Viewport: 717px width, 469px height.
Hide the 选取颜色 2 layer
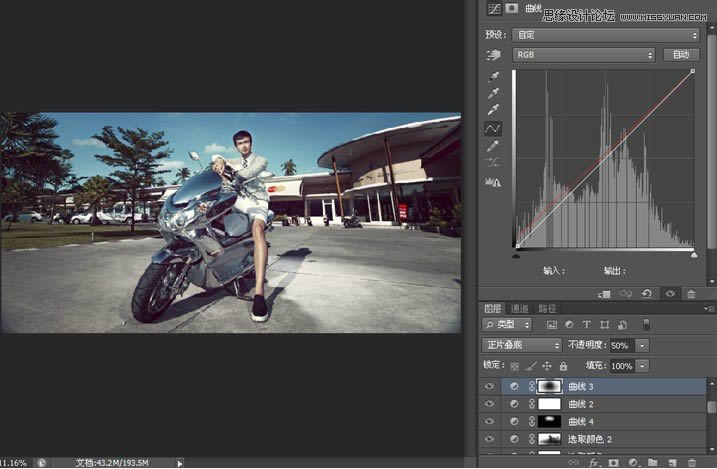(489, 439)
